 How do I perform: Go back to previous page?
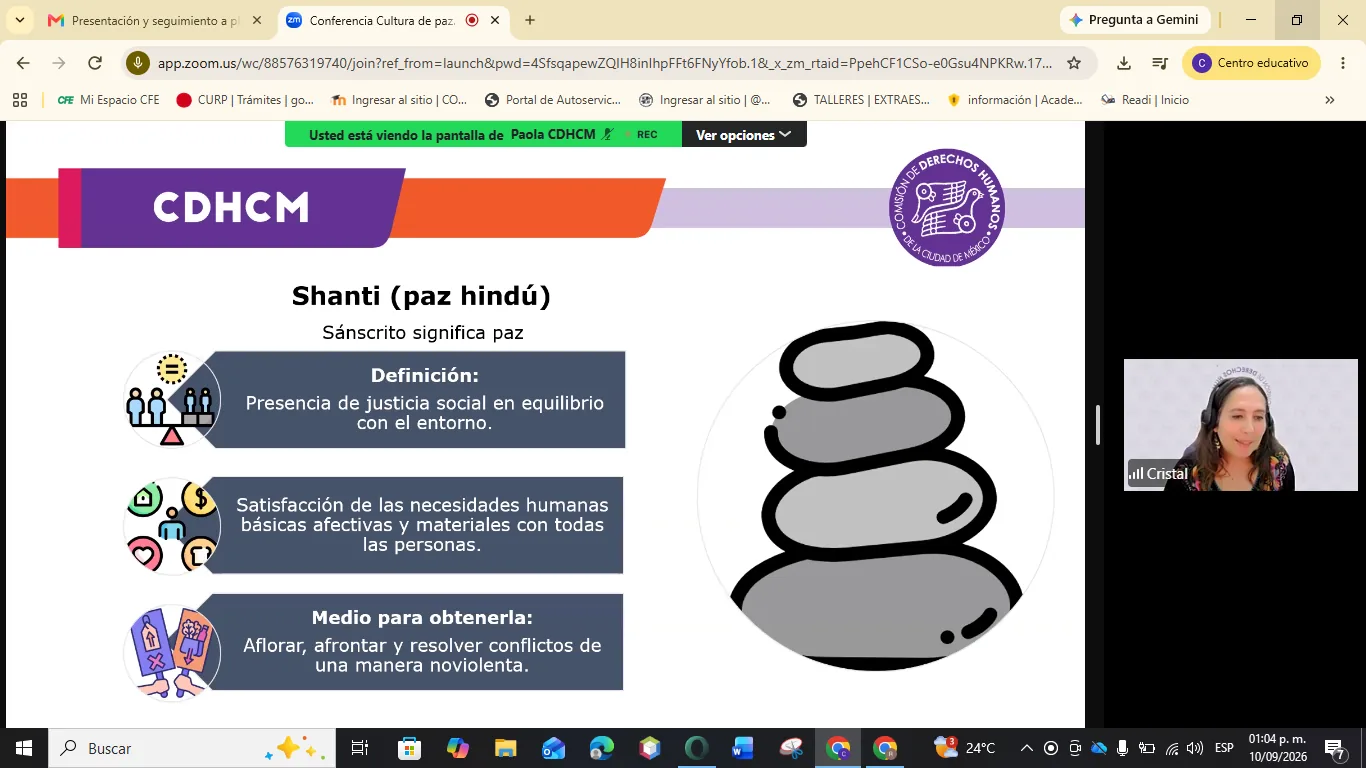23,63
